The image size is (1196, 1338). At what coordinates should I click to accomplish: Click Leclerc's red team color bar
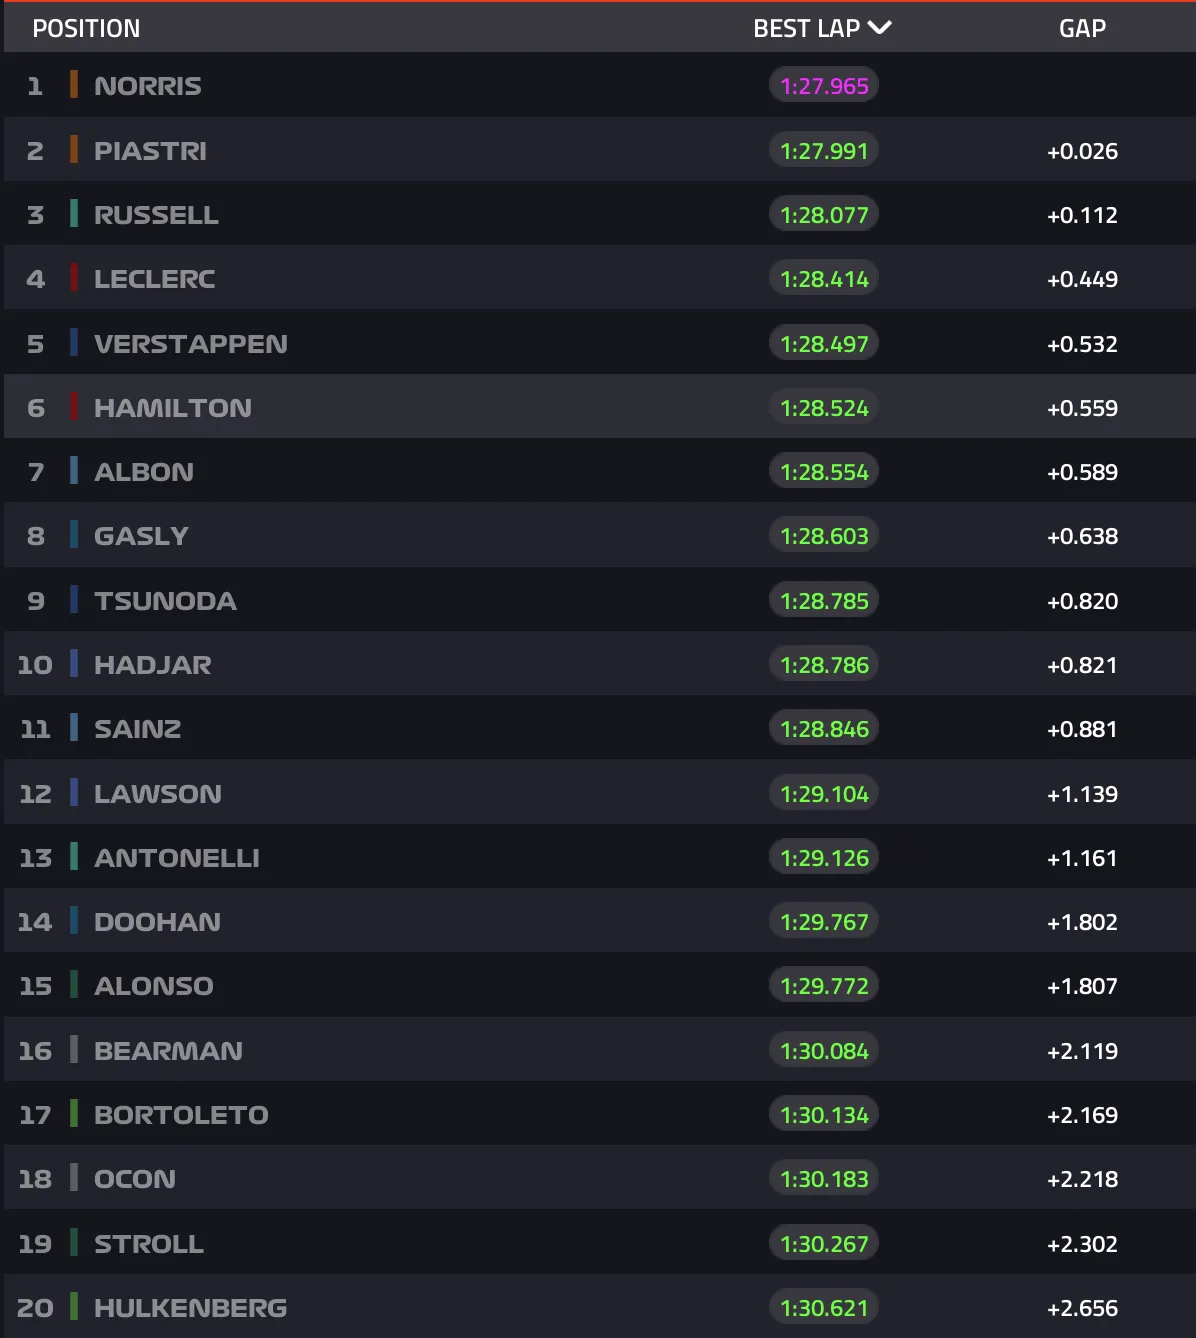[74, 278]
